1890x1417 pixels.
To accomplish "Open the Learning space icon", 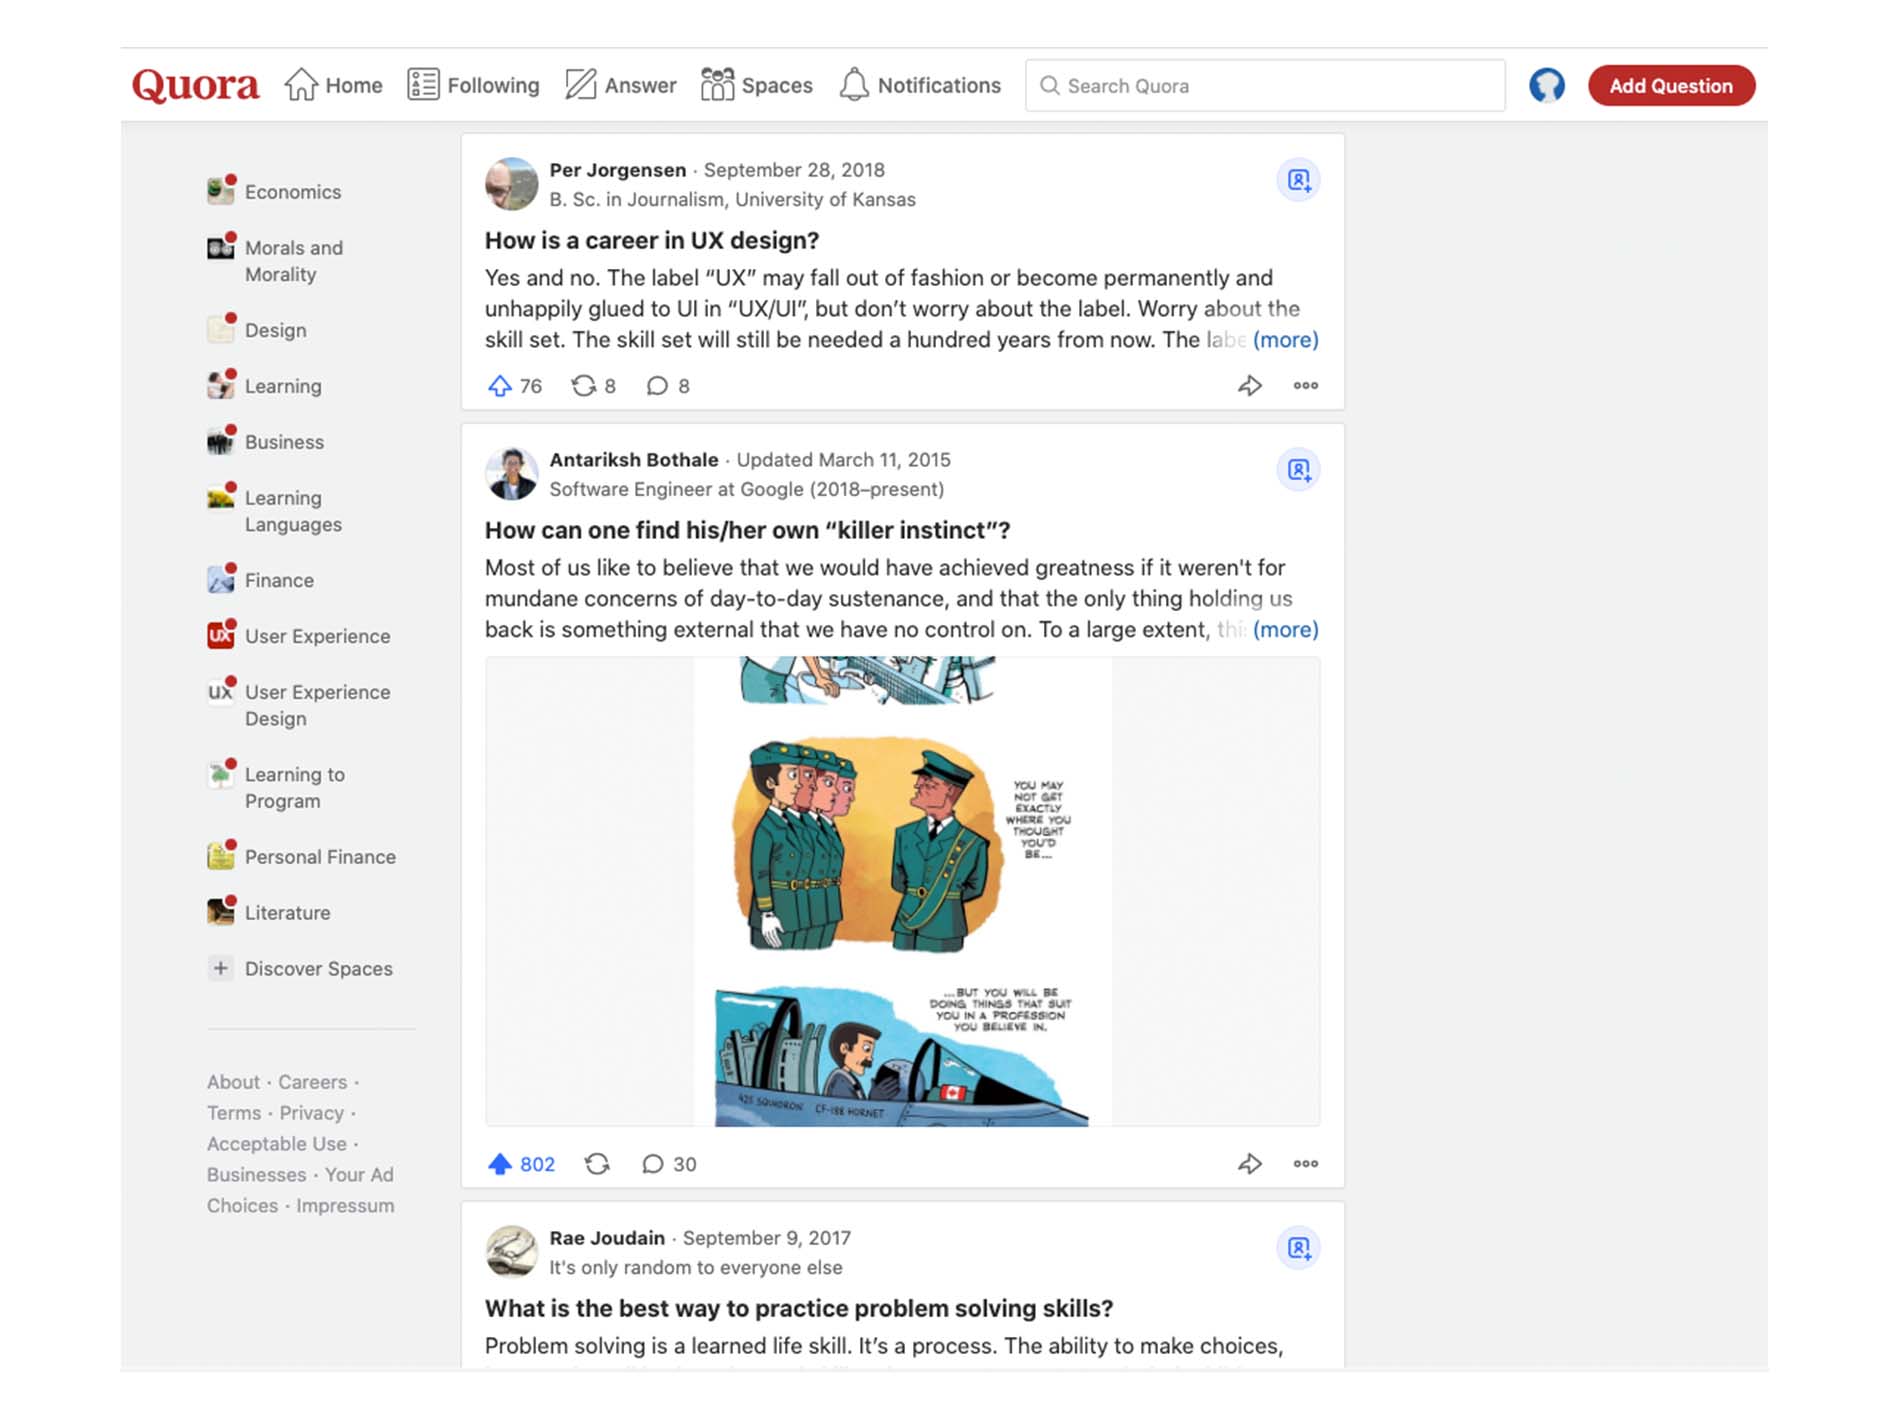I will [x=221, y=385].
